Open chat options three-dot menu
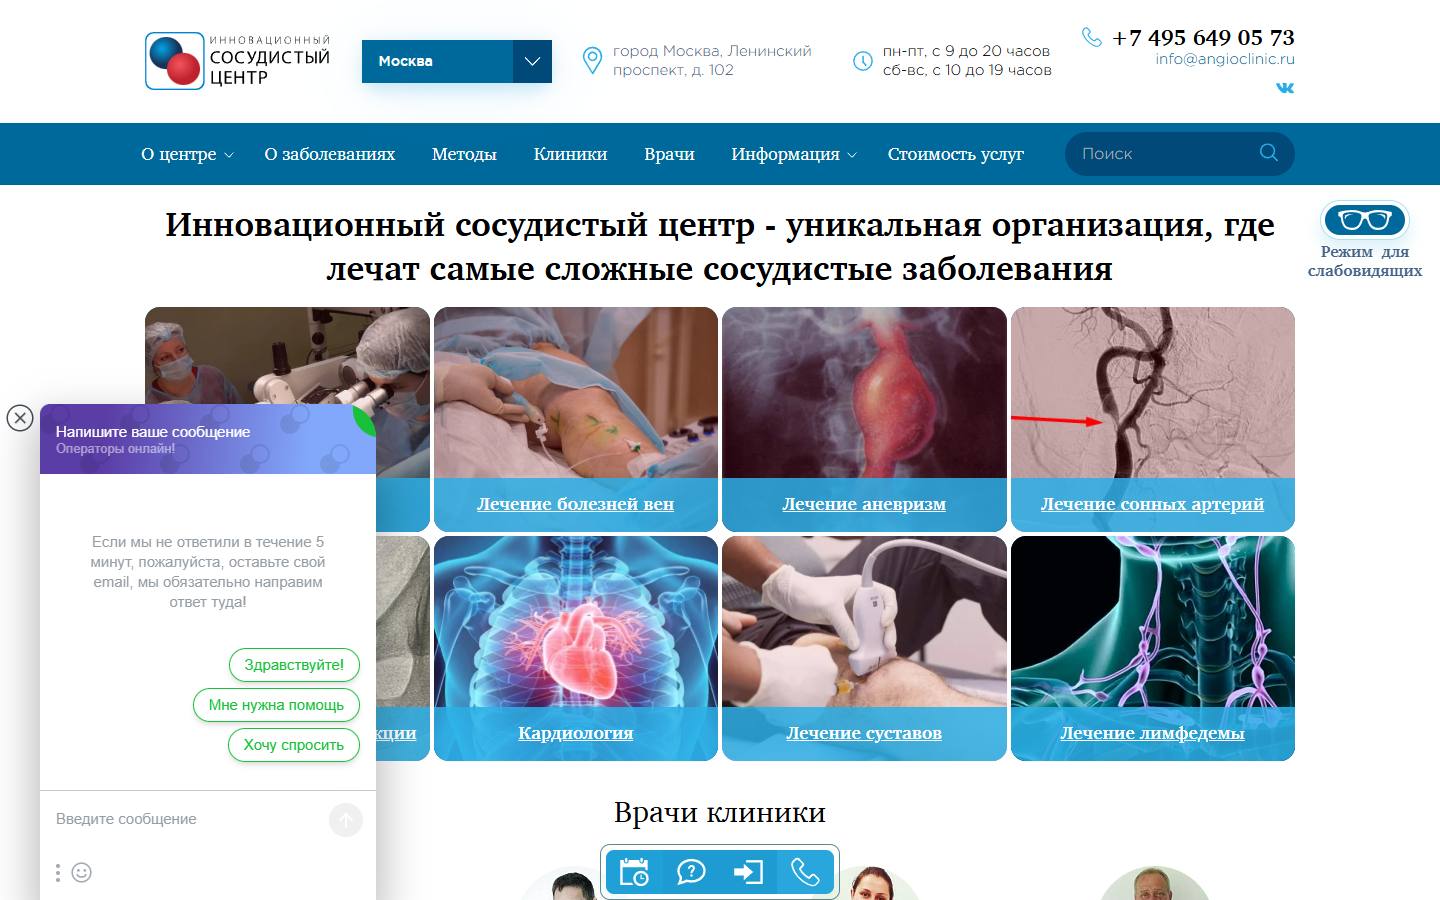This screenshot has height=900, width=1440. [x=58, y=873]
